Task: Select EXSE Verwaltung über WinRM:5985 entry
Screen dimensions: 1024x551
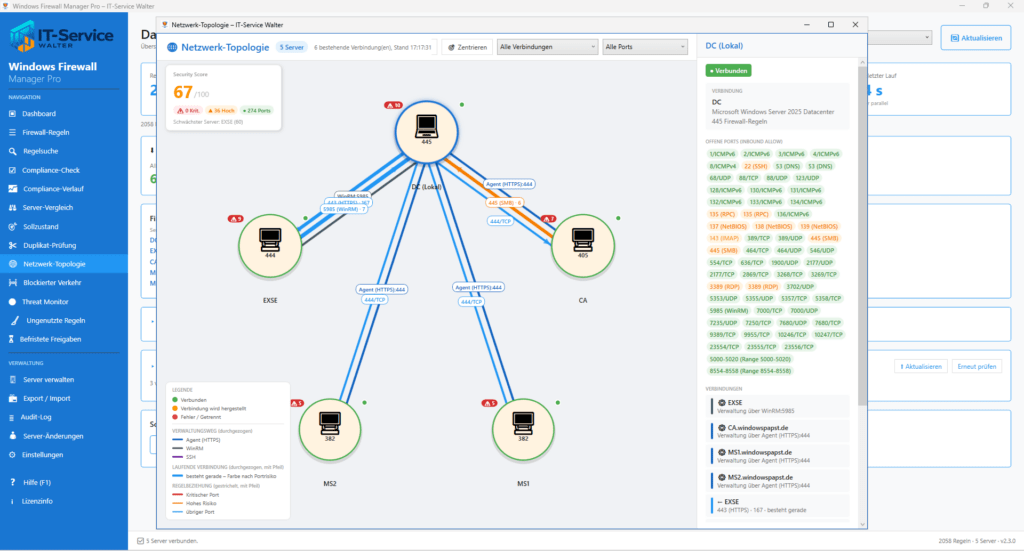Action: coord(780,407)
